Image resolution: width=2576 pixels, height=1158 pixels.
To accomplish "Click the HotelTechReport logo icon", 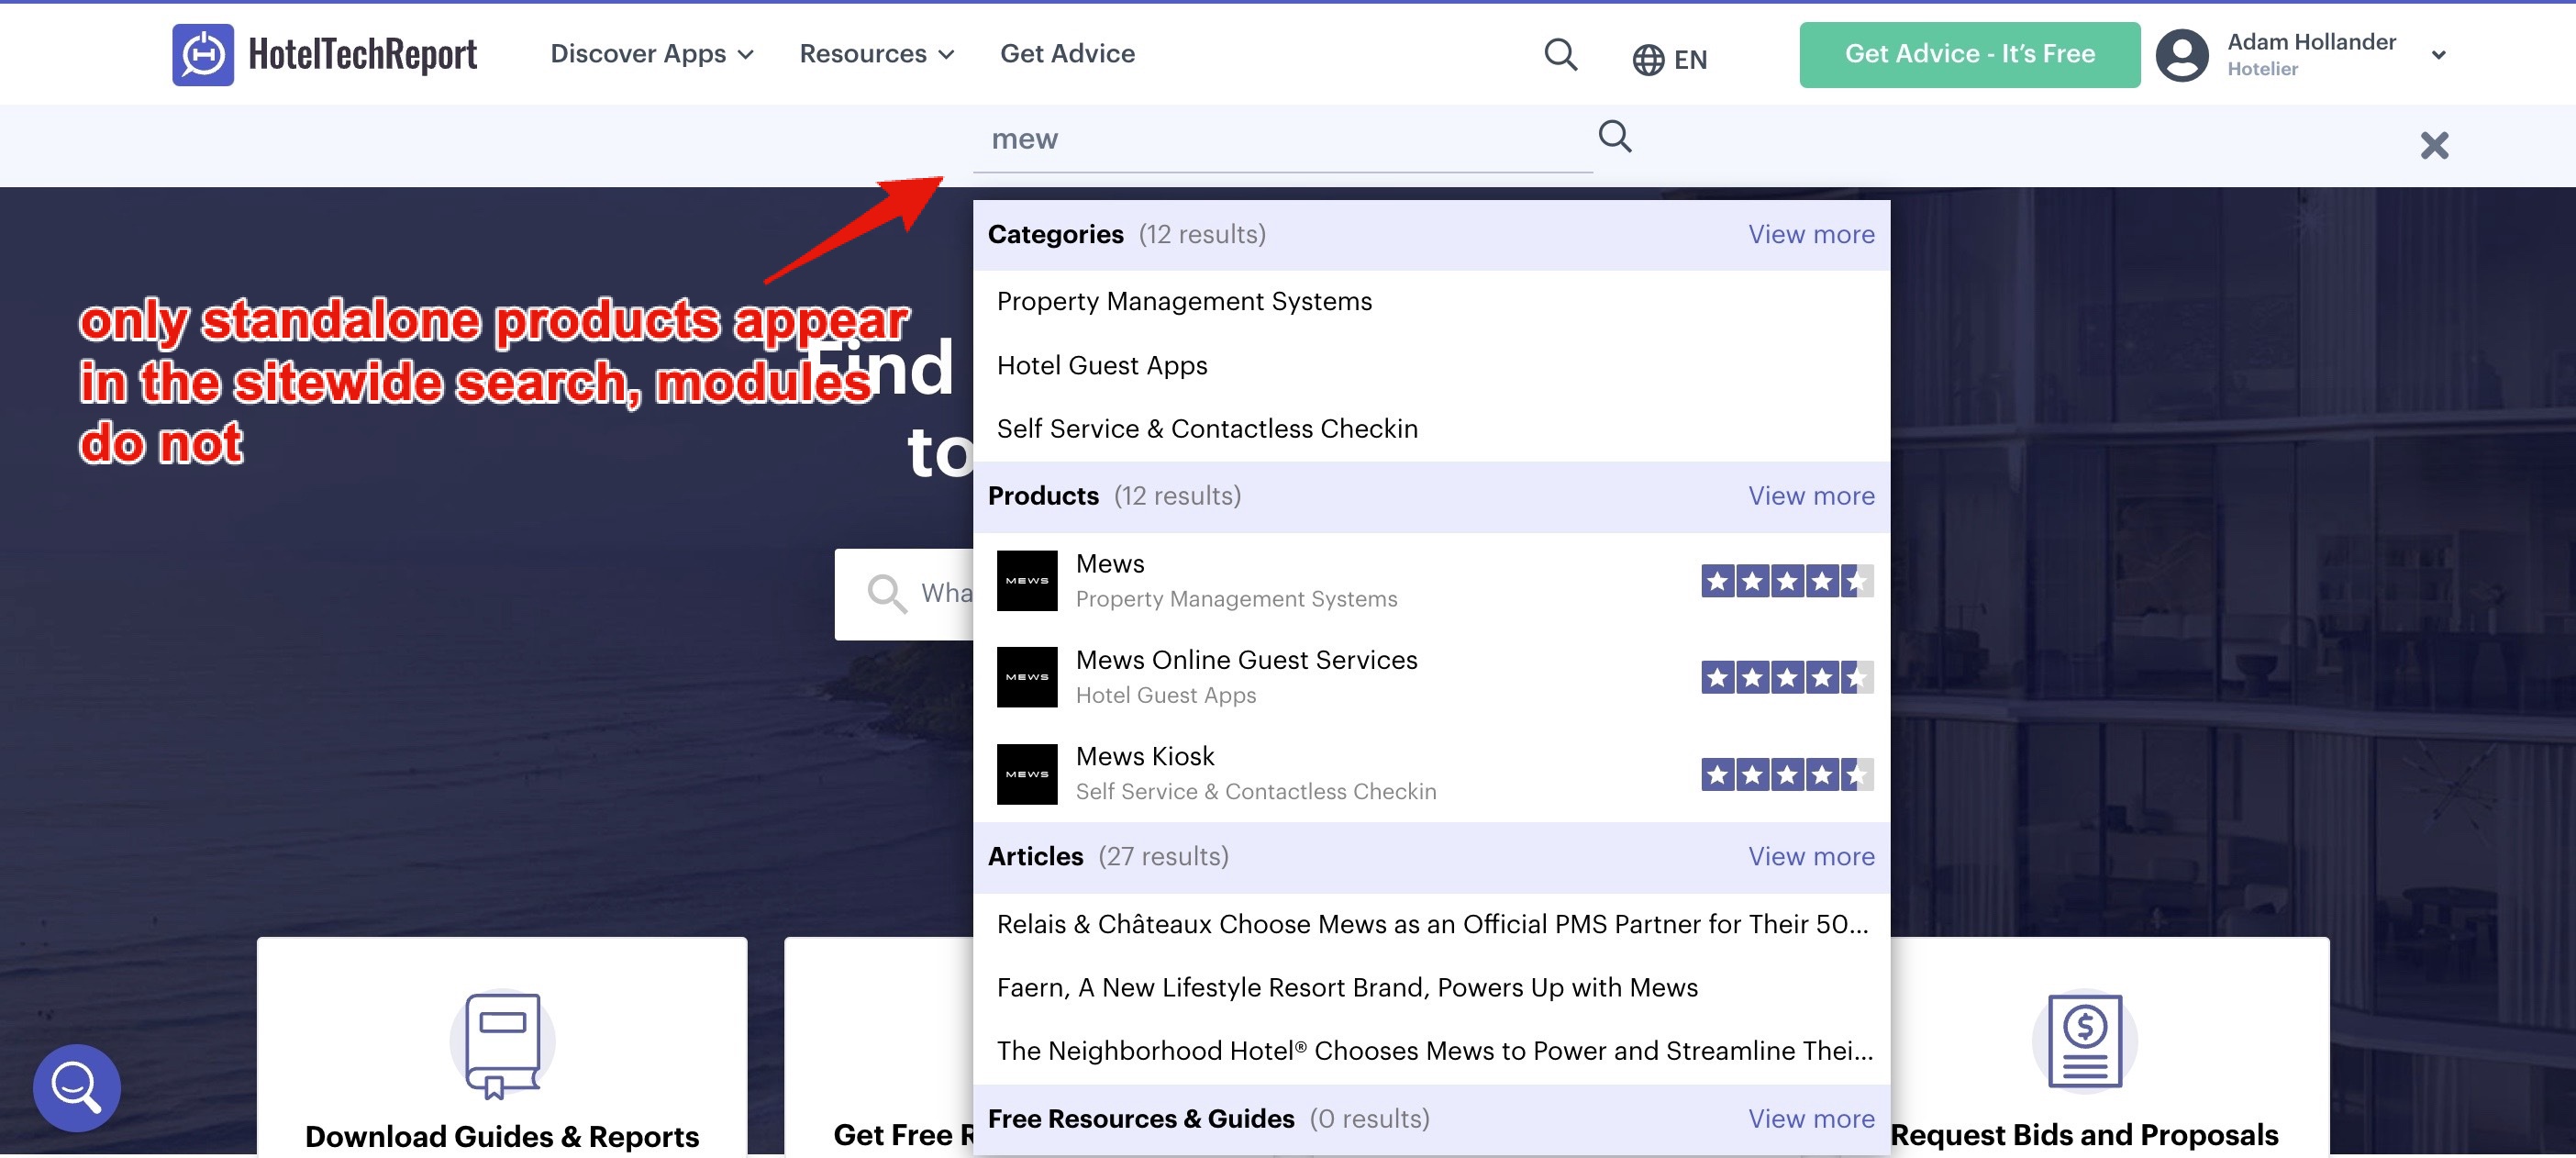I will pos(203,54).
